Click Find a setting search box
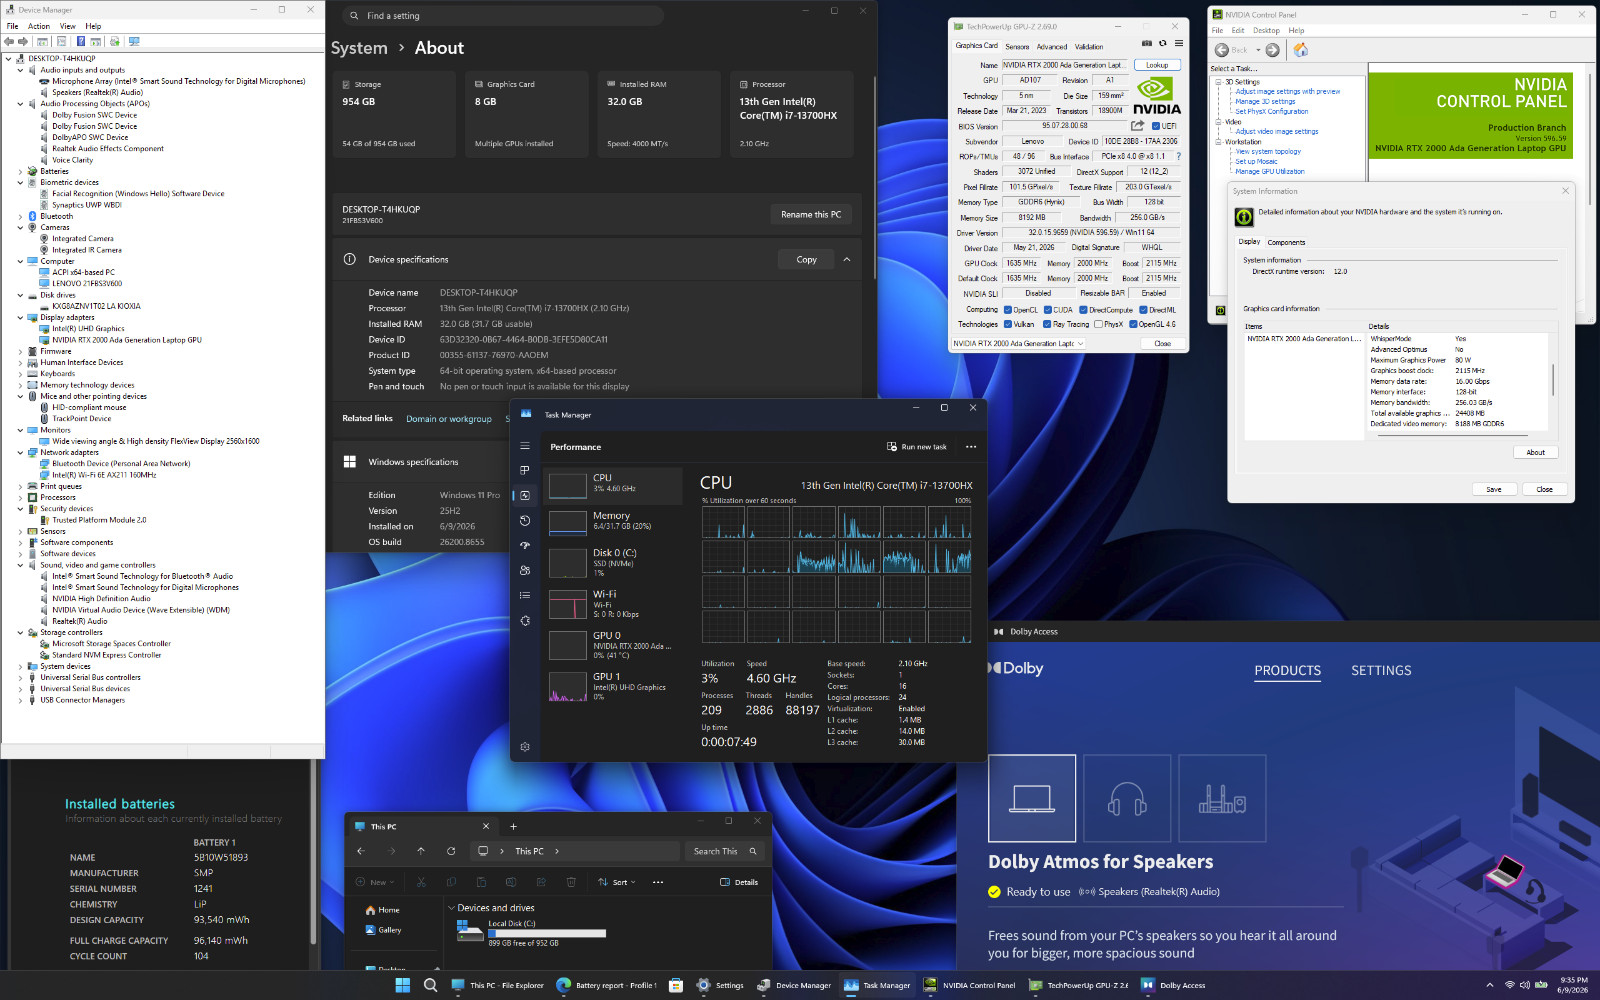The width and height of the screenshot is (1600, 1000). click(503, 15)
